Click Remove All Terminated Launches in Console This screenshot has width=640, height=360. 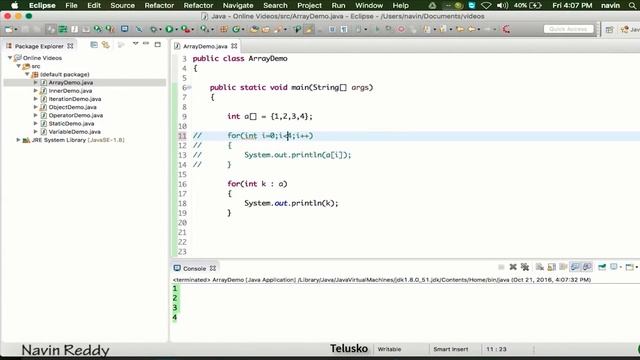click(x=525, y=267)
